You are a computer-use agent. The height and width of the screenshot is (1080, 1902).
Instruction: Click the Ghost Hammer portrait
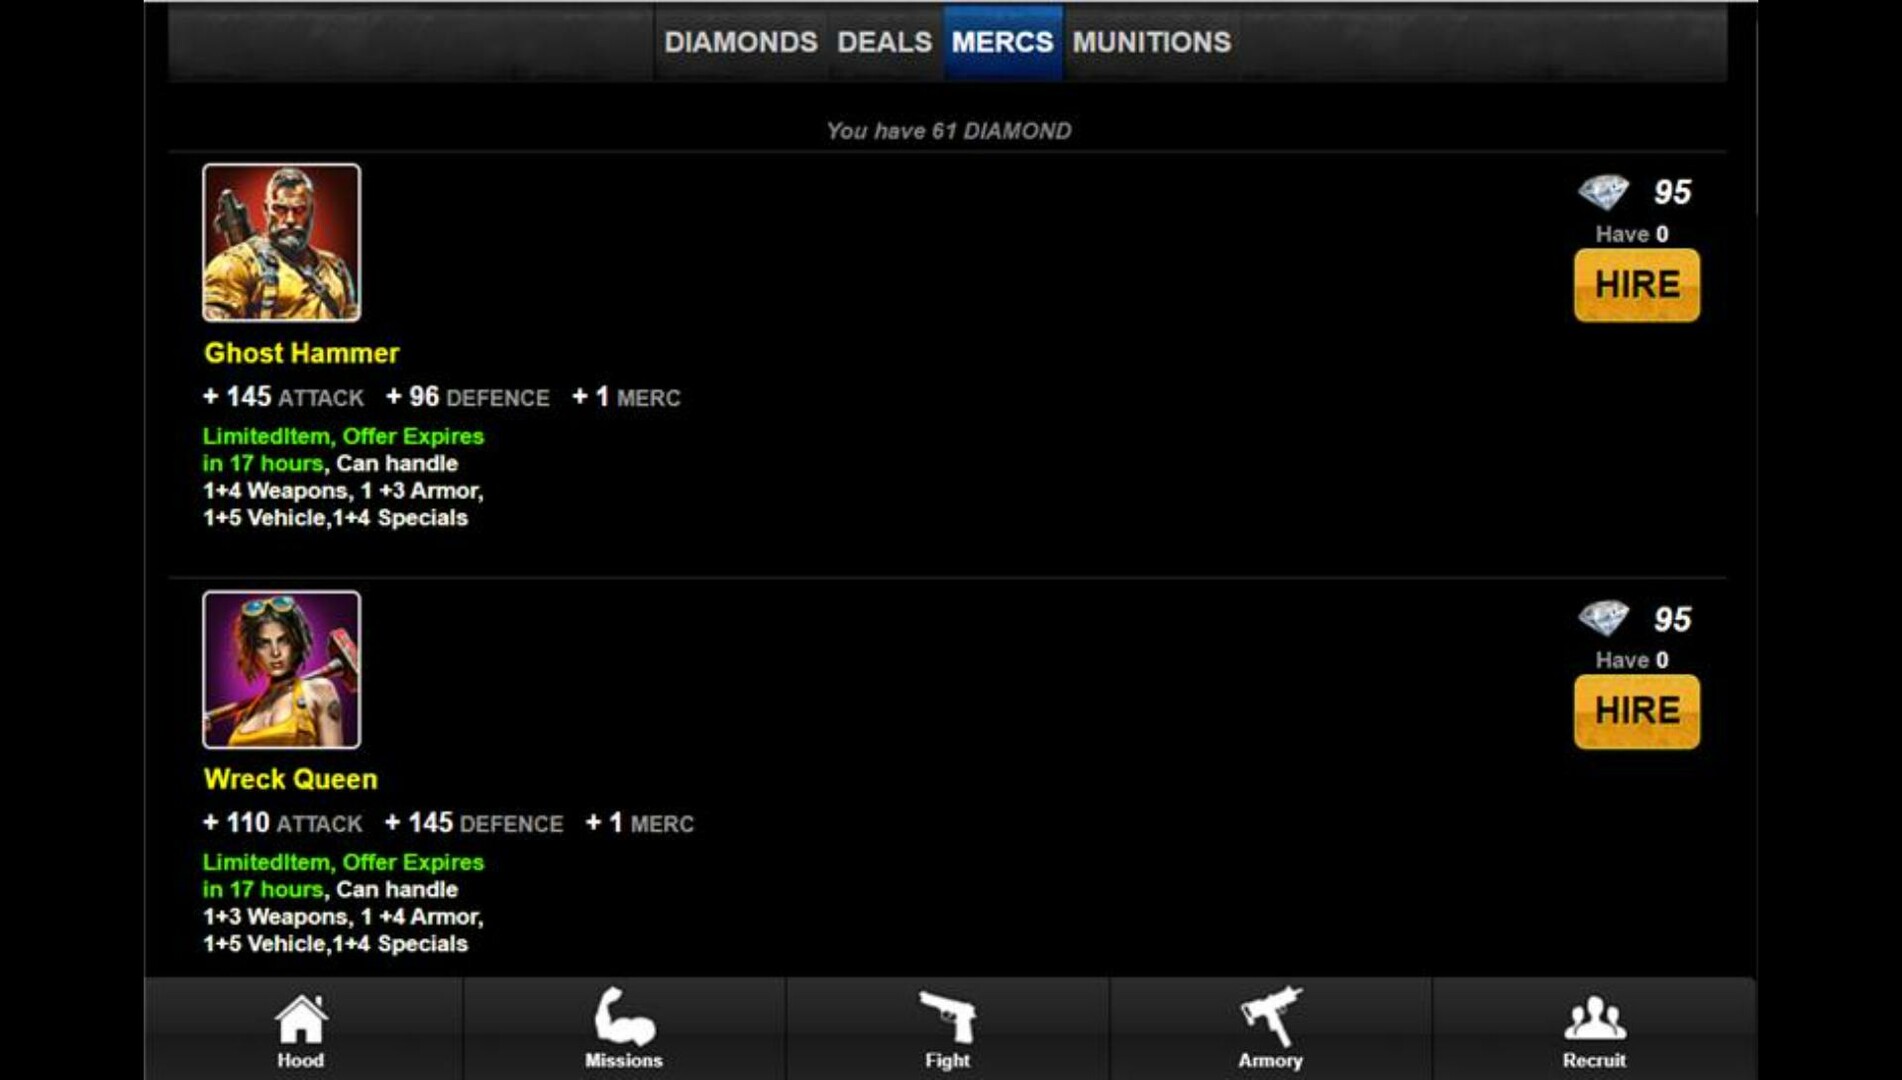(283, 245)
